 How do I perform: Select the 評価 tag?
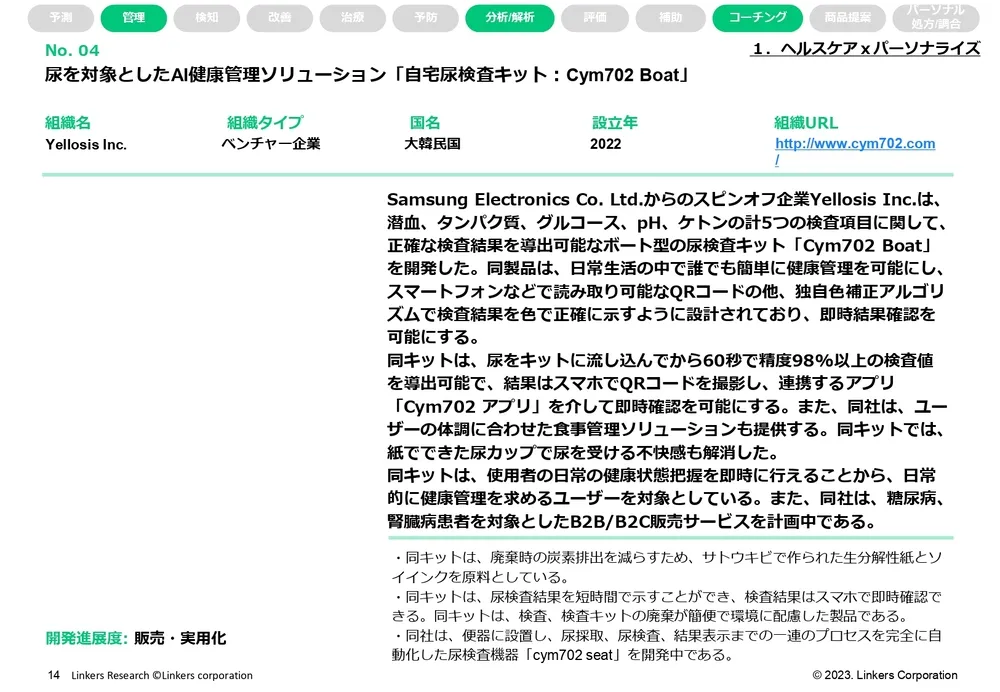(596, 18)
